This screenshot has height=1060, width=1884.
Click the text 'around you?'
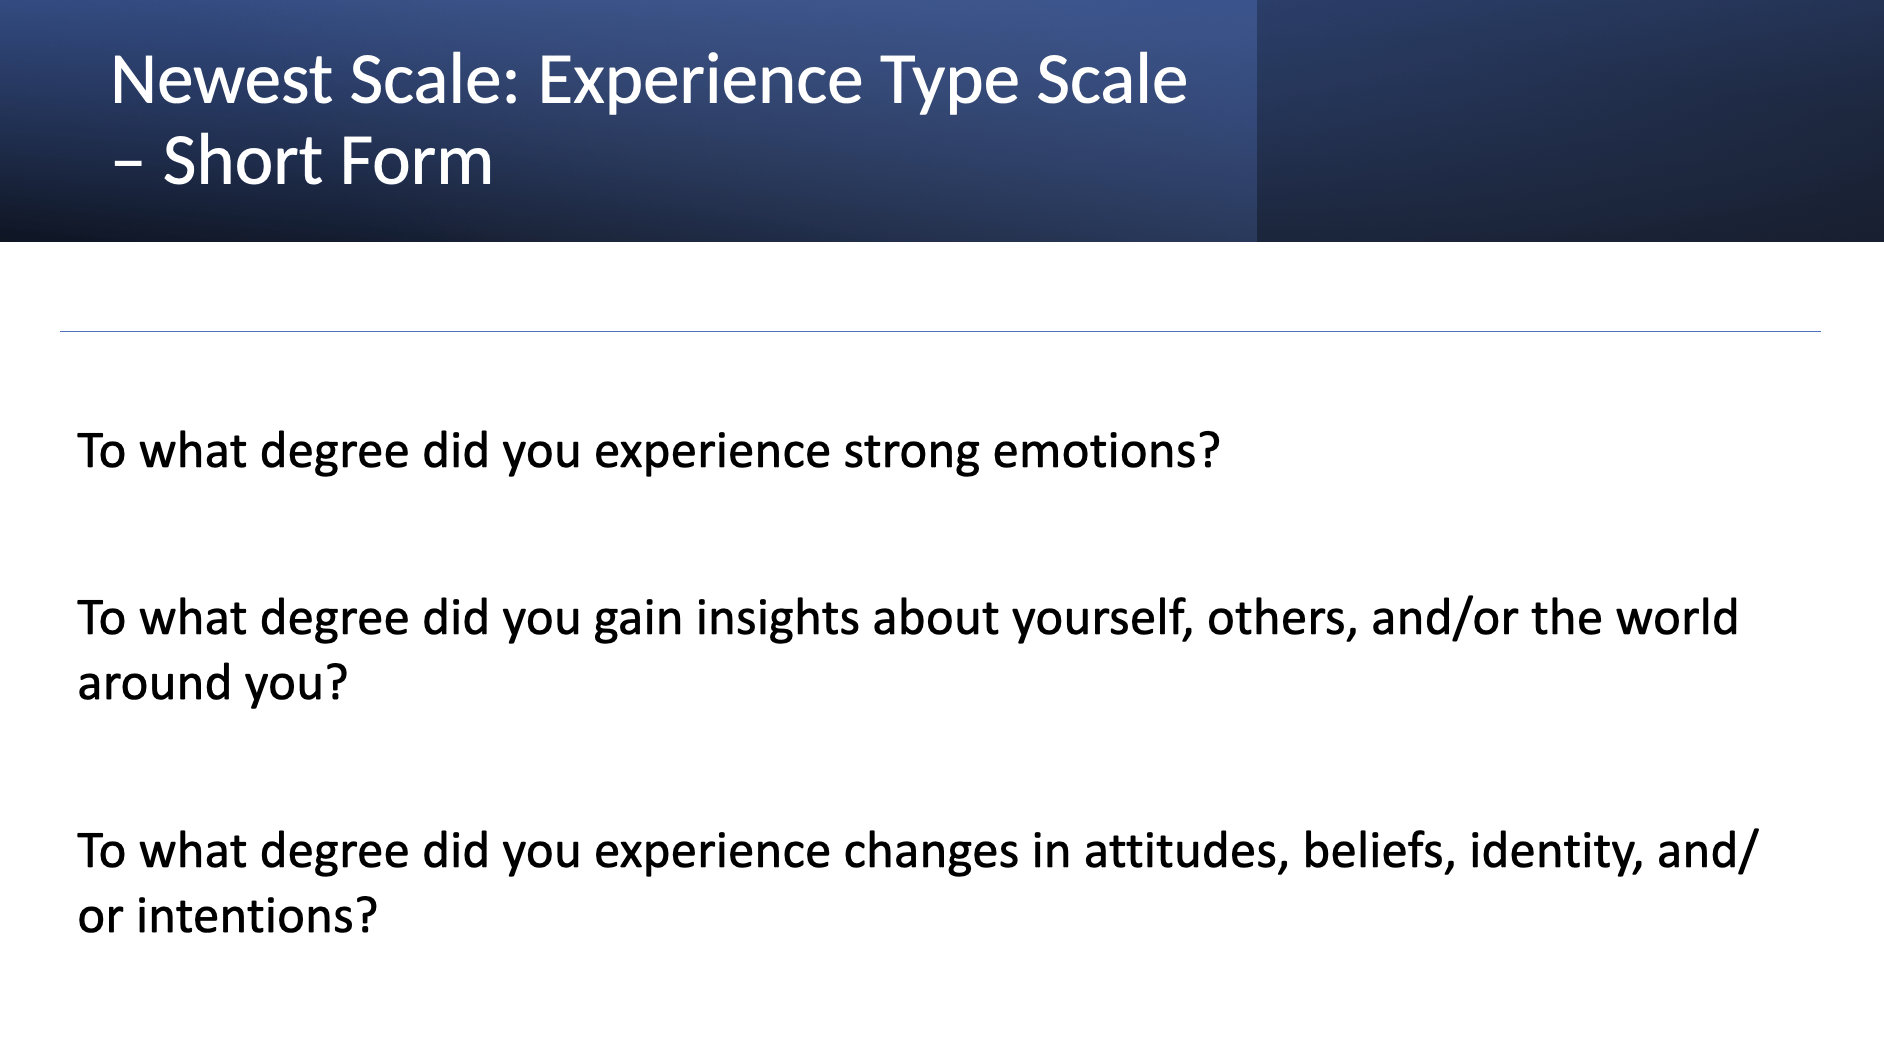tap(212, 684)
